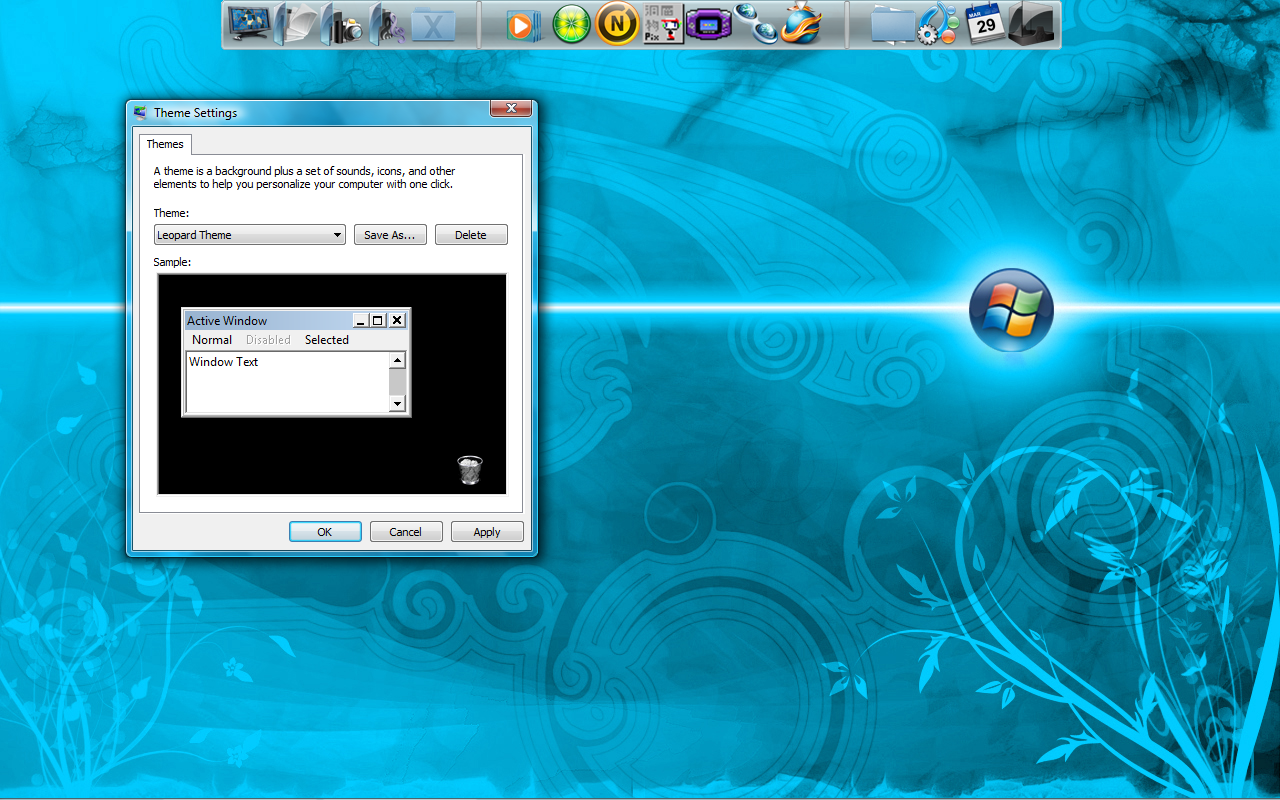Click the "Sample:" label
The image size is (1280, 800).
point(172,262)
